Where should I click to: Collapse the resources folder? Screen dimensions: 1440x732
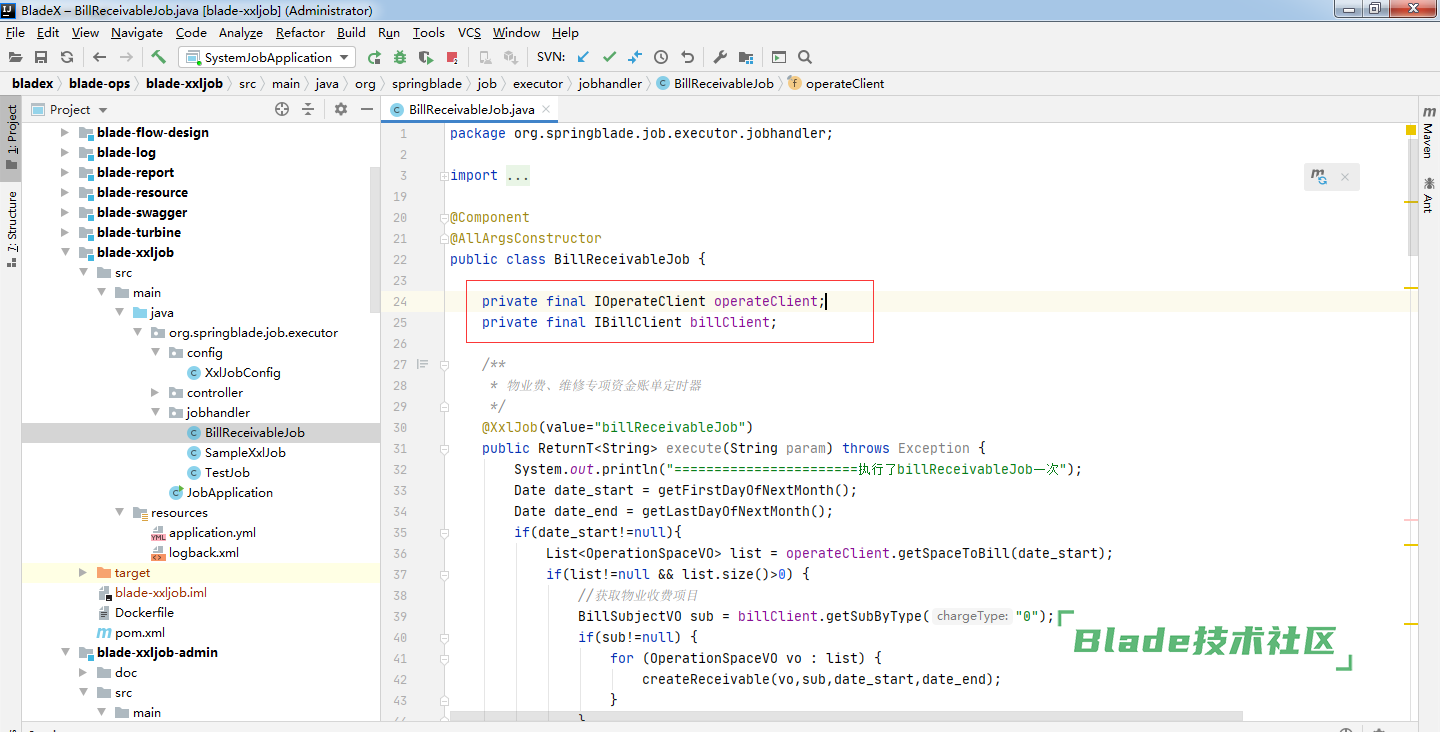tap(119, 512)
